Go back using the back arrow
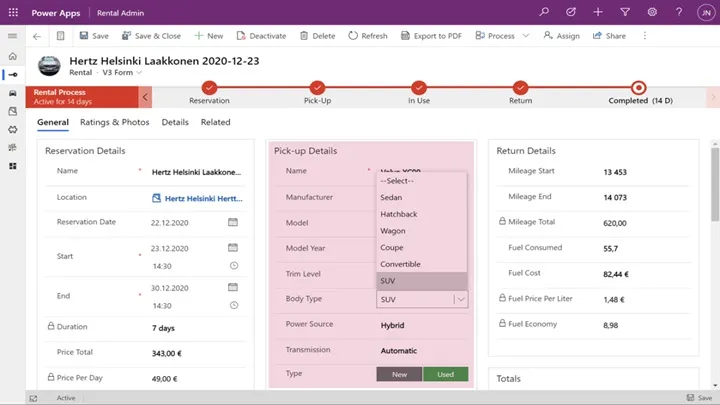The height and width of the screenshot is (405, 720). (37, 36)
